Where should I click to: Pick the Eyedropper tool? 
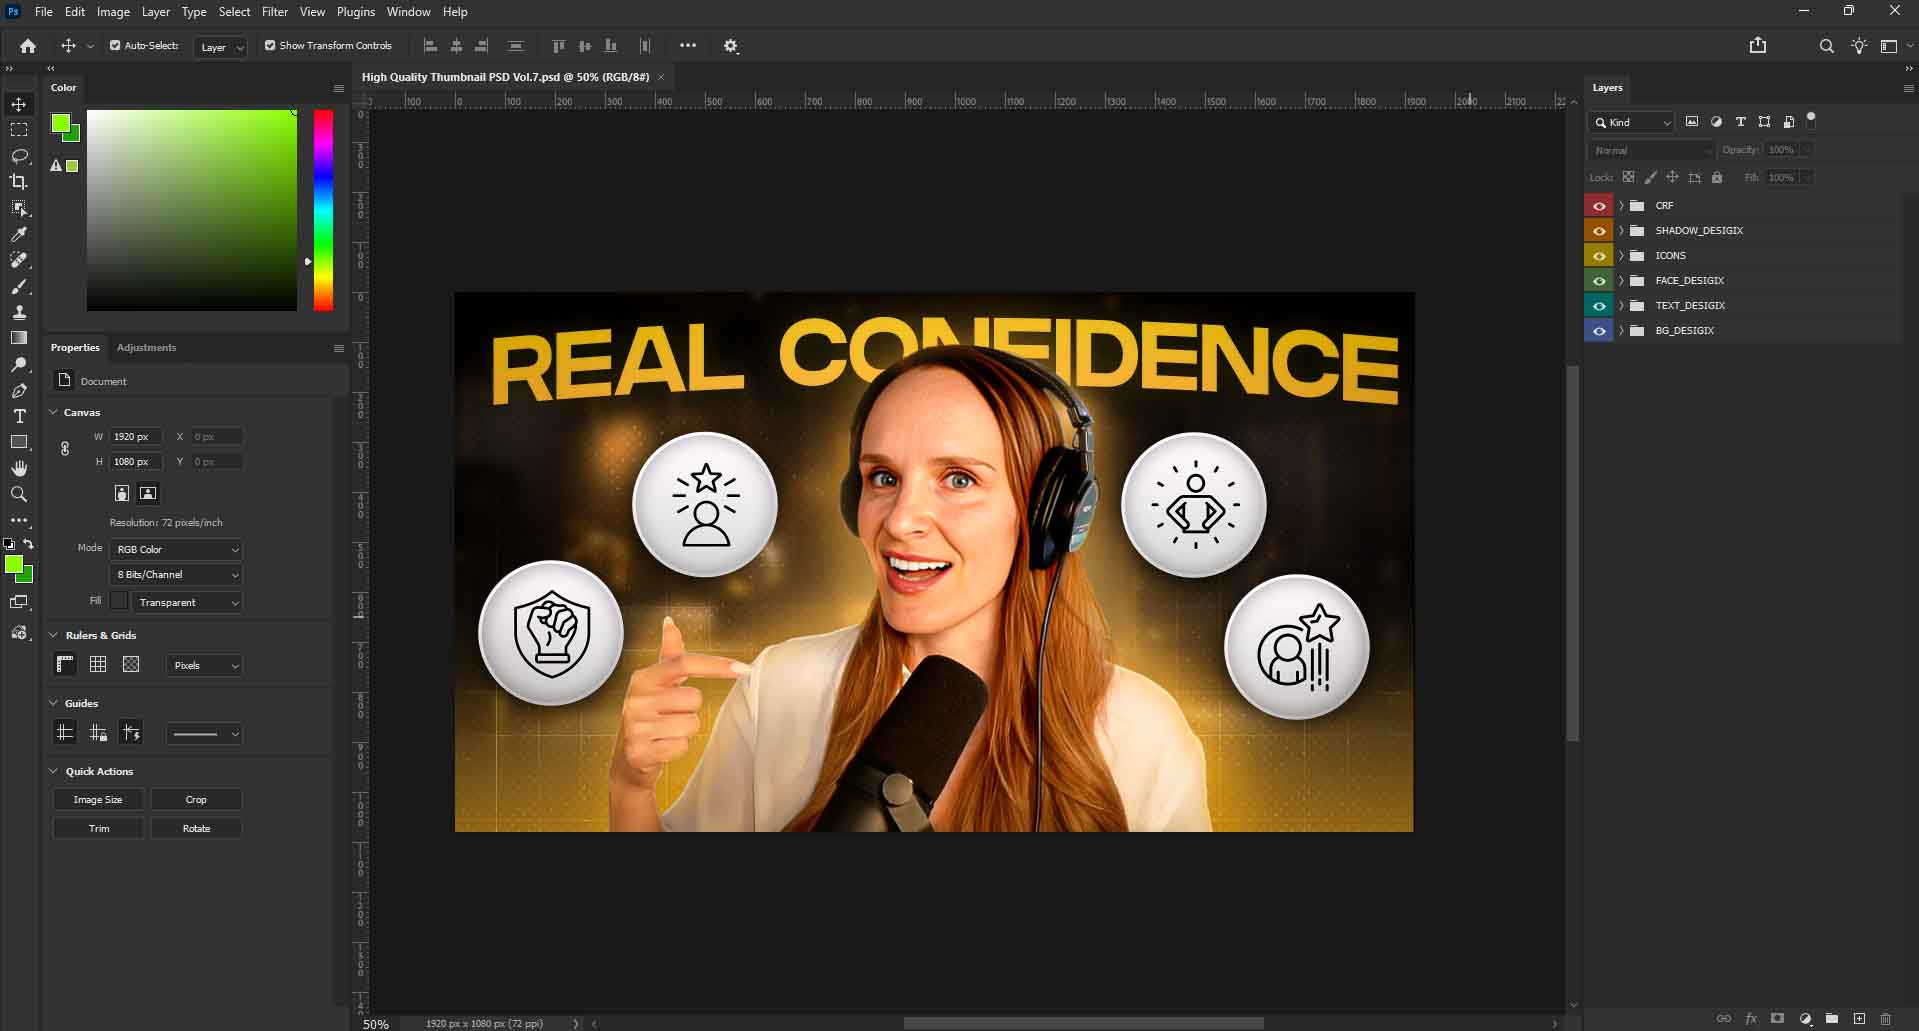coord(19,234)
